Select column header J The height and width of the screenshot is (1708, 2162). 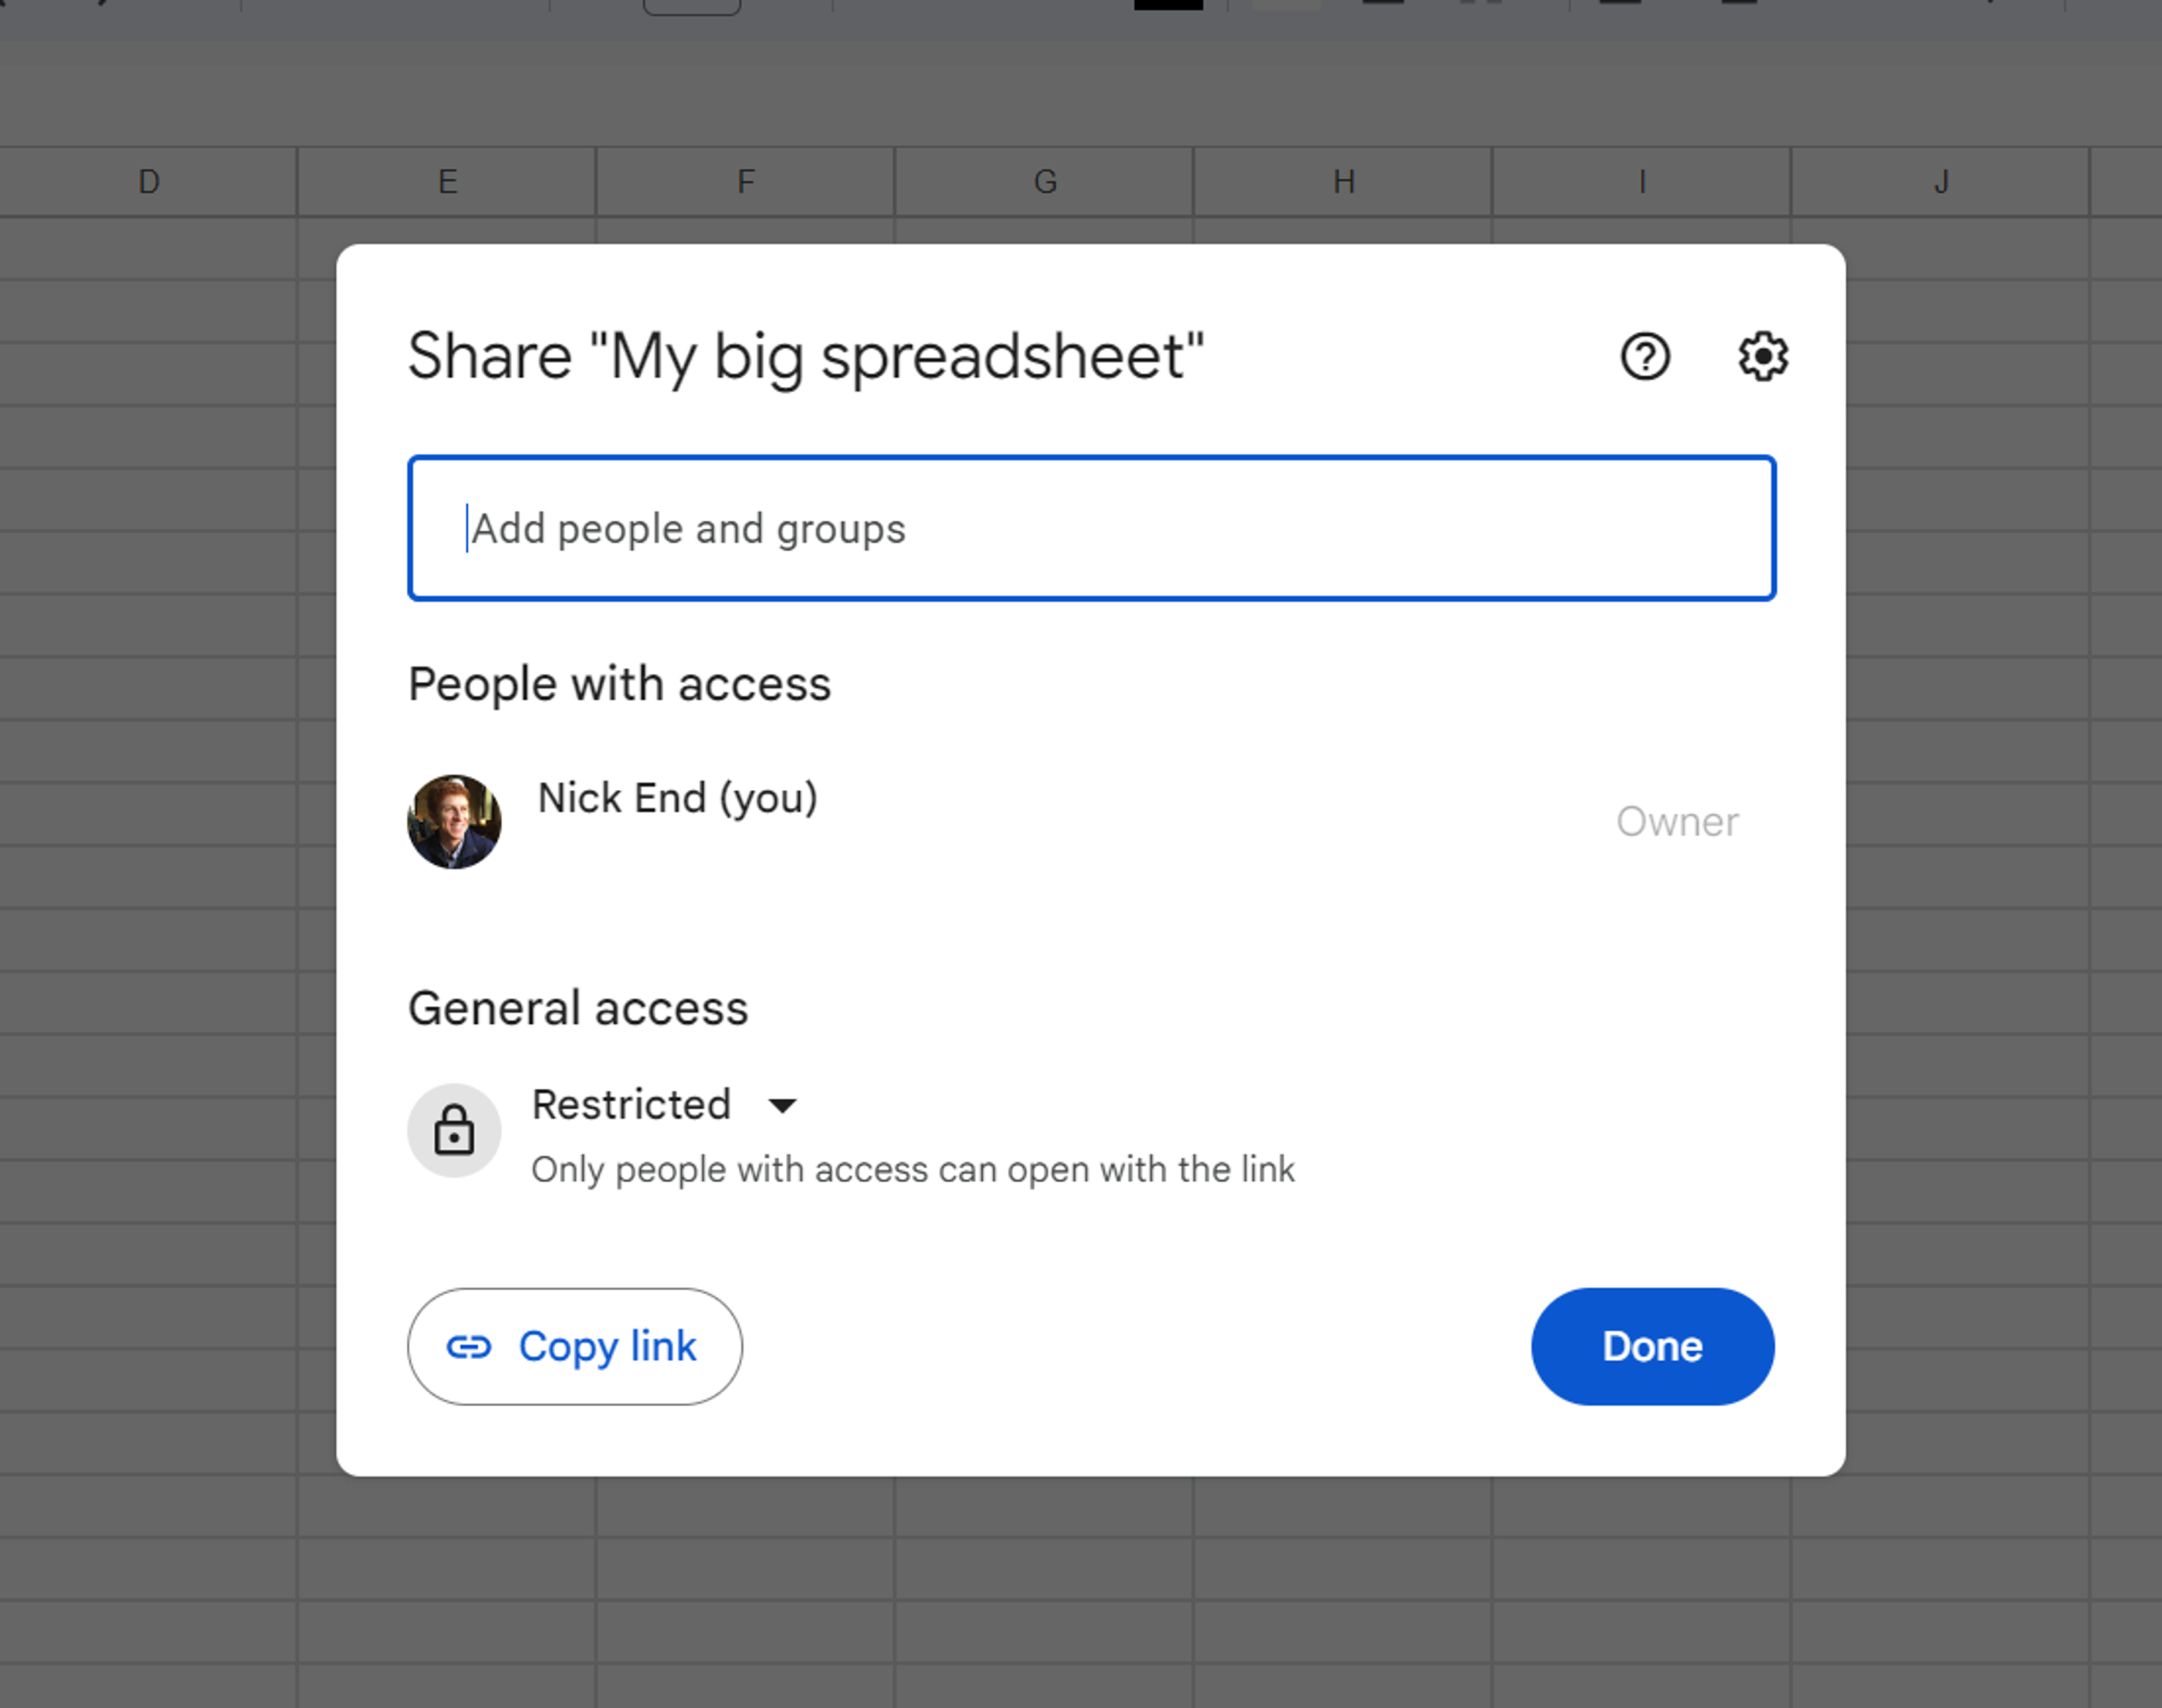coord(1941,181)
